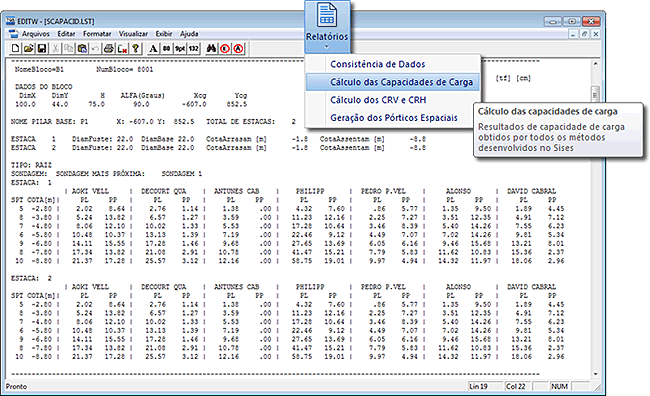The width and height of the screenshot is (650, 396).
Task: Click the 'Lin 19' status bar field
Action: tap(485, 386)
